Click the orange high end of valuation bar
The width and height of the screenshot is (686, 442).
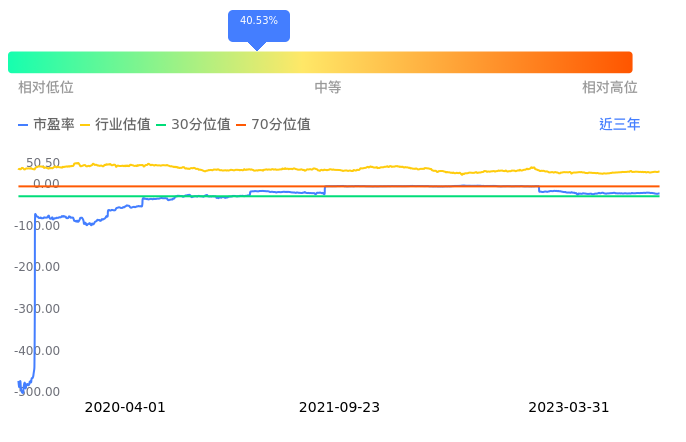pos(622,62)
